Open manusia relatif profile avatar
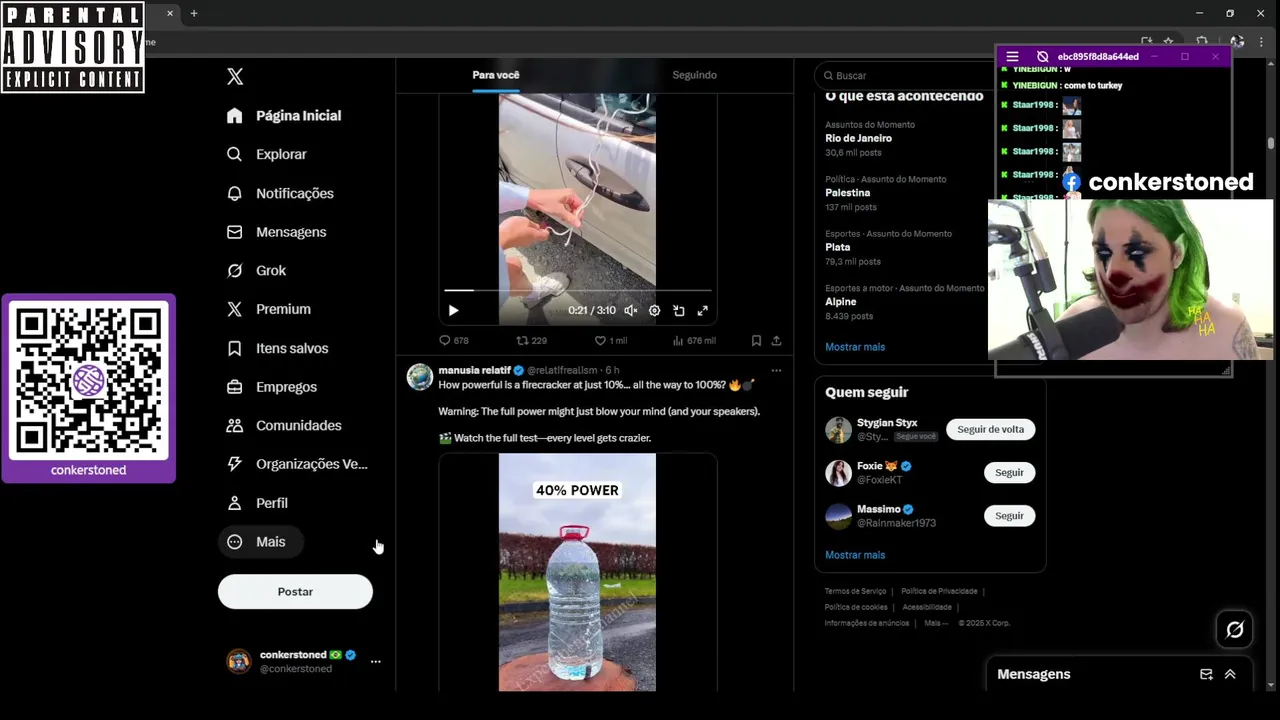This screenshot has width=1280, height=720. (420, 377)
